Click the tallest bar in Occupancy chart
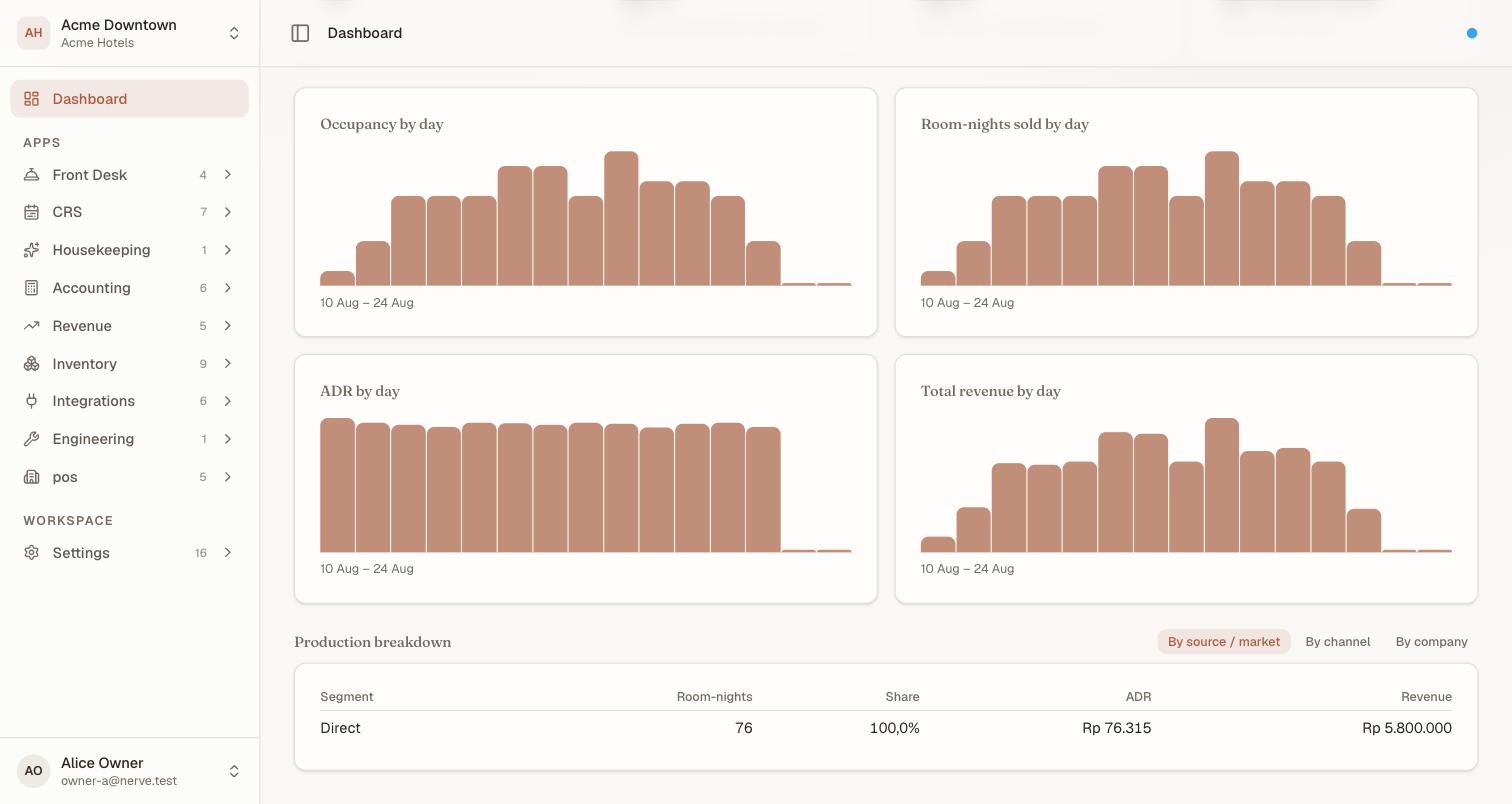The width and height of the screenshot is (1512, 804). [621, 219]
